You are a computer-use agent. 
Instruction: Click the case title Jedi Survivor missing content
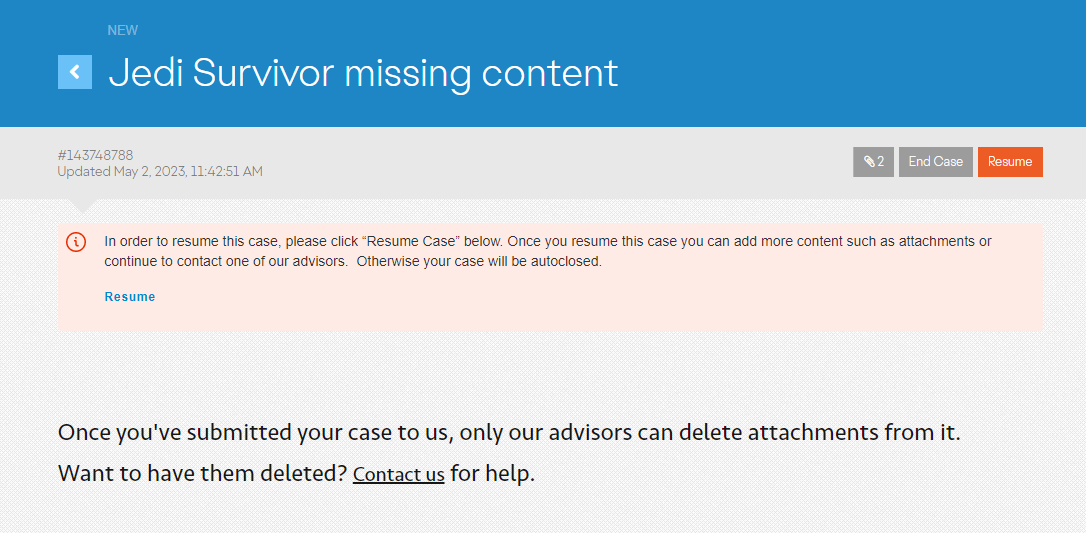tap(363, 73)
